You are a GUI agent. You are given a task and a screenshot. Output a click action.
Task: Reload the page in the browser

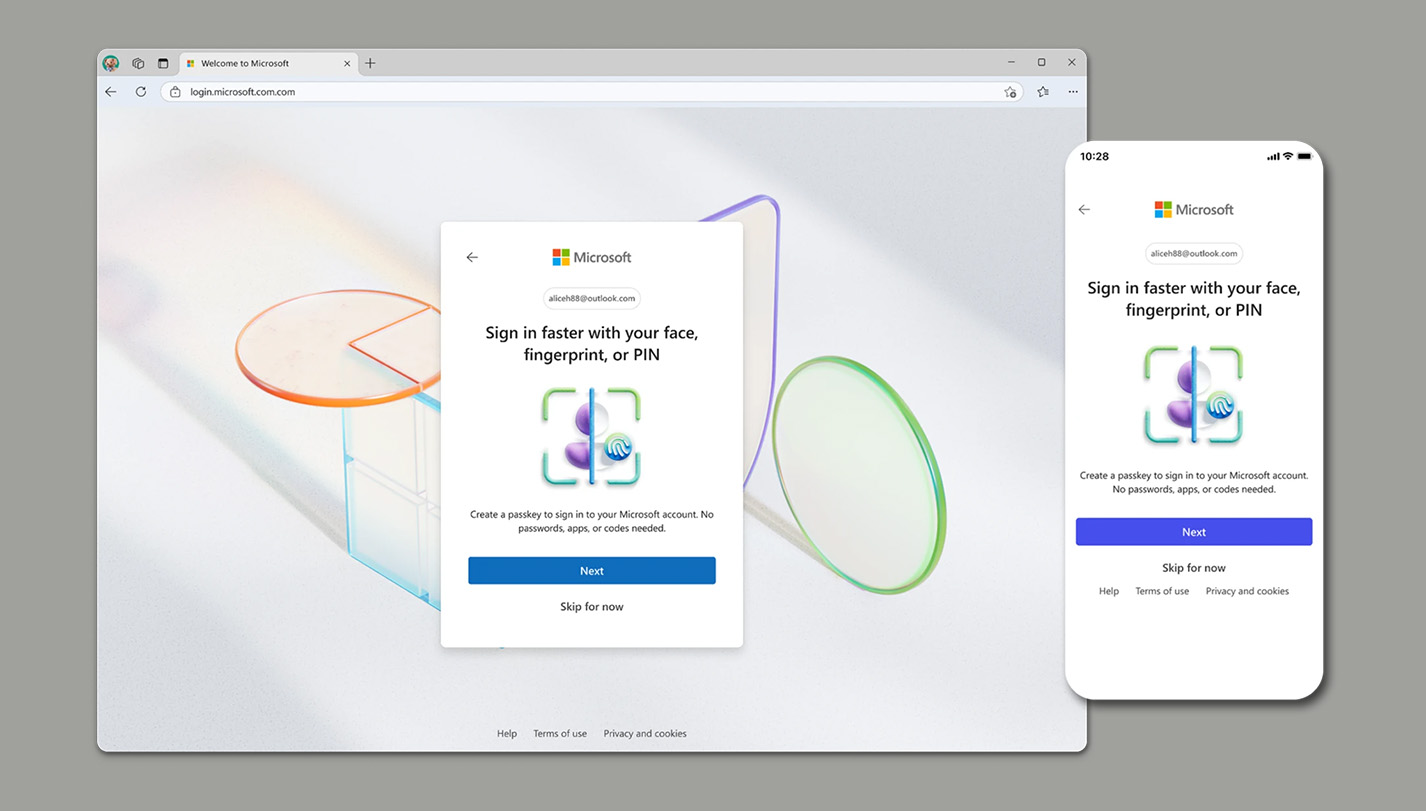click(141, 91)
